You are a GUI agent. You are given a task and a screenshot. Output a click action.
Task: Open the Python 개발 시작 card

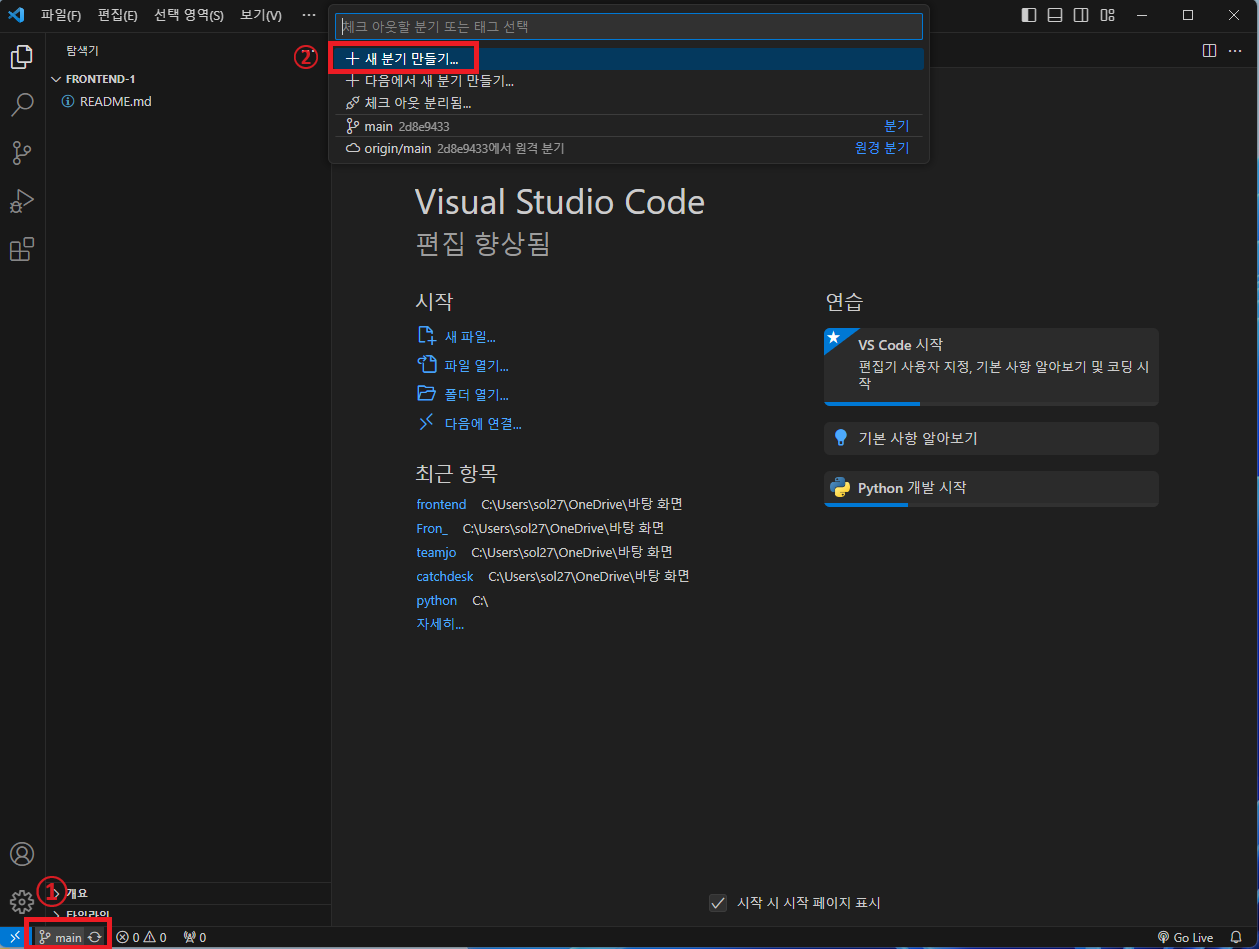(x=991, y=488)
